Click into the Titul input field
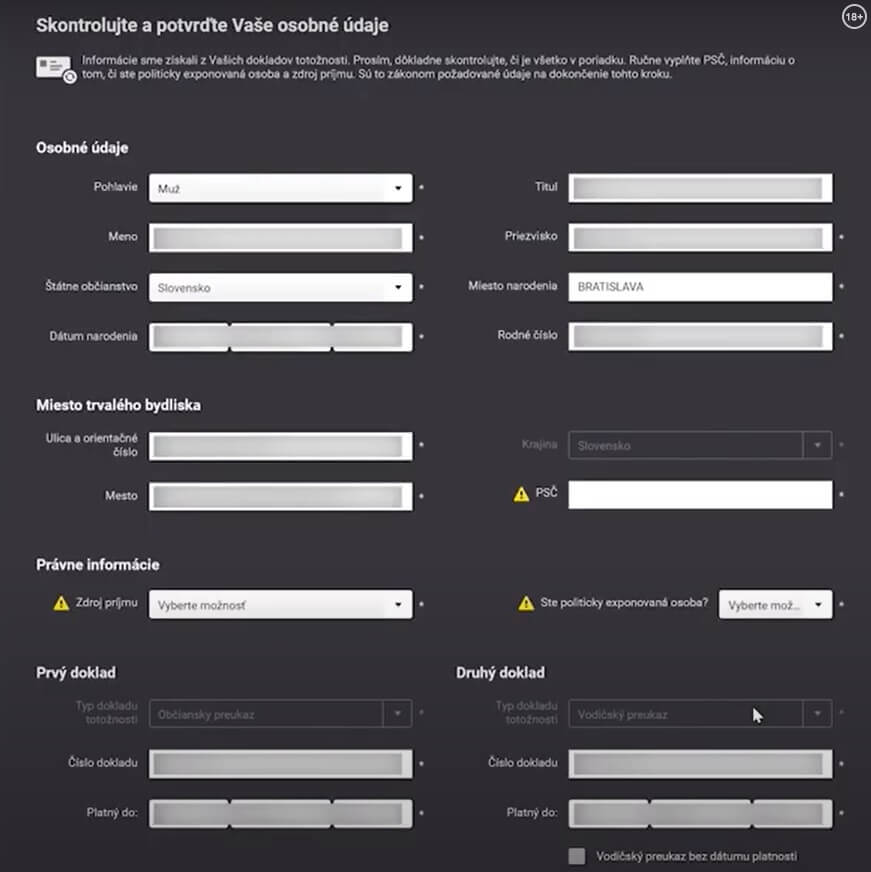The image size is (871, 872). pyautogui.click(x=700, y=188)
